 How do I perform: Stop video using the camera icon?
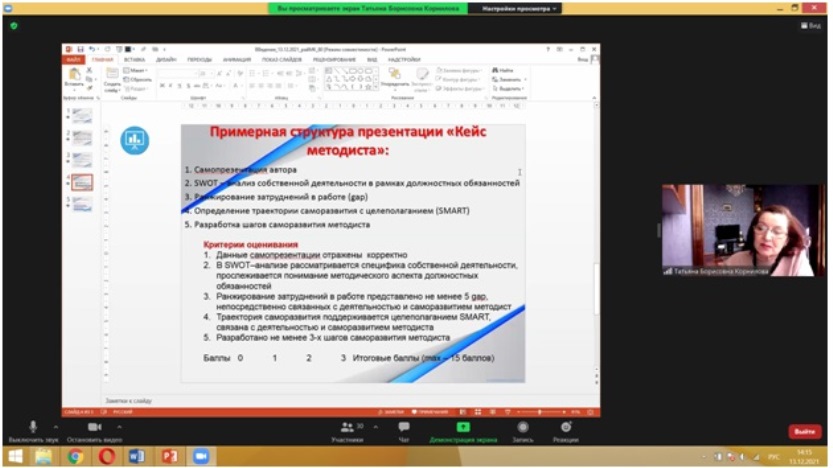click(95, 427)
